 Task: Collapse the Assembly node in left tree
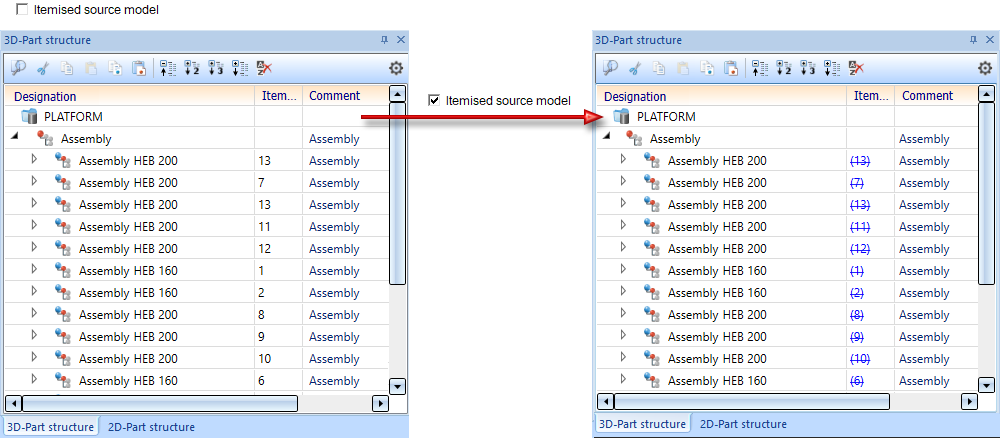tap(15, 138)
